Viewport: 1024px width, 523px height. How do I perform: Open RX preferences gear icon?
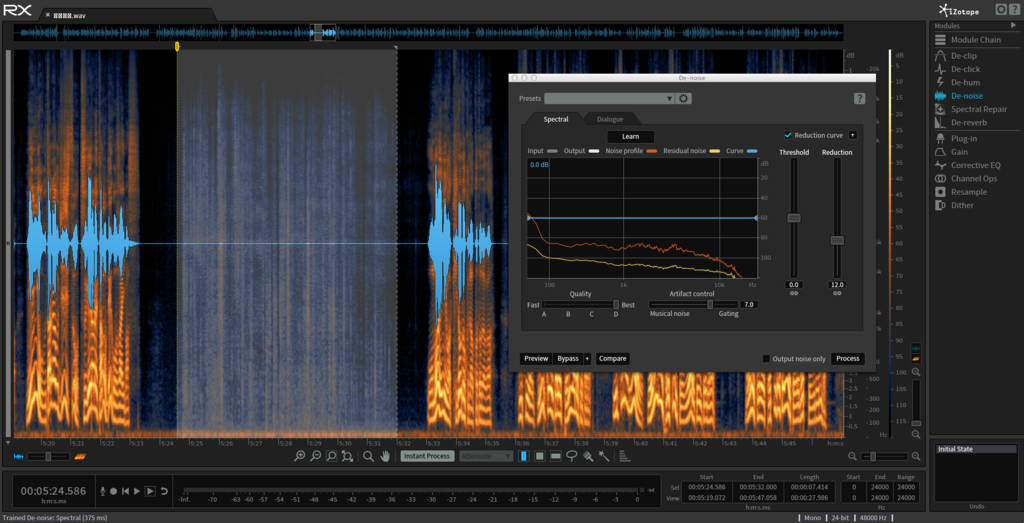click(x=1000, y=9)
